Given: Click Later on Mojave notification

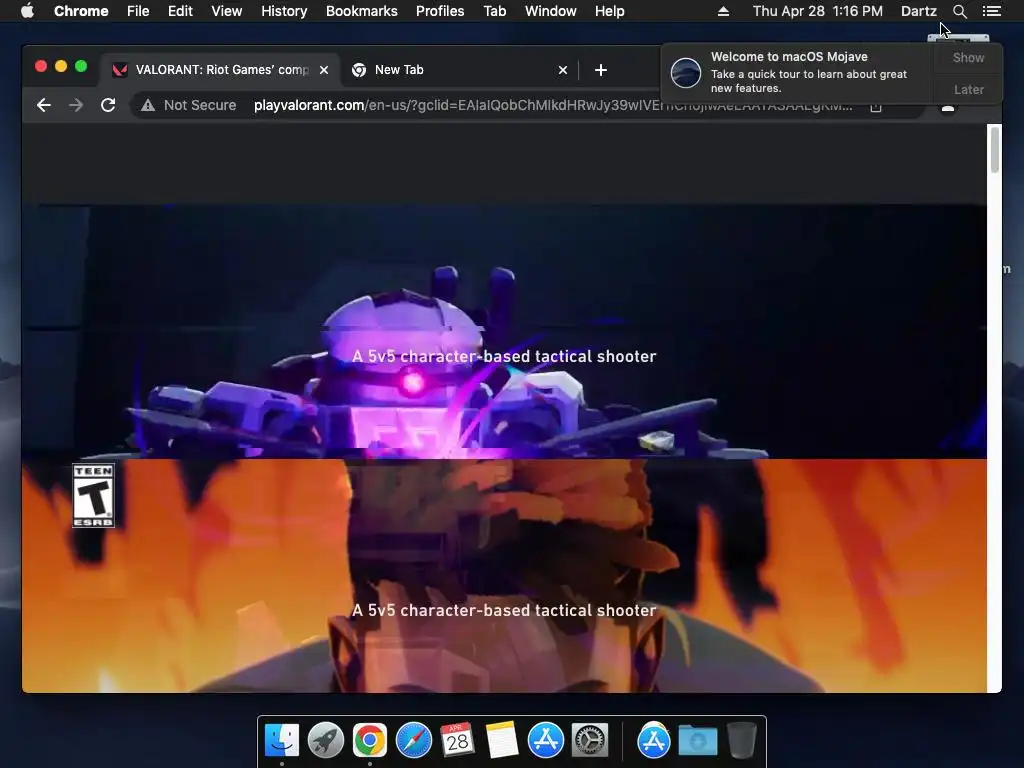Looking at the screenshot, I should coord(968,89).
